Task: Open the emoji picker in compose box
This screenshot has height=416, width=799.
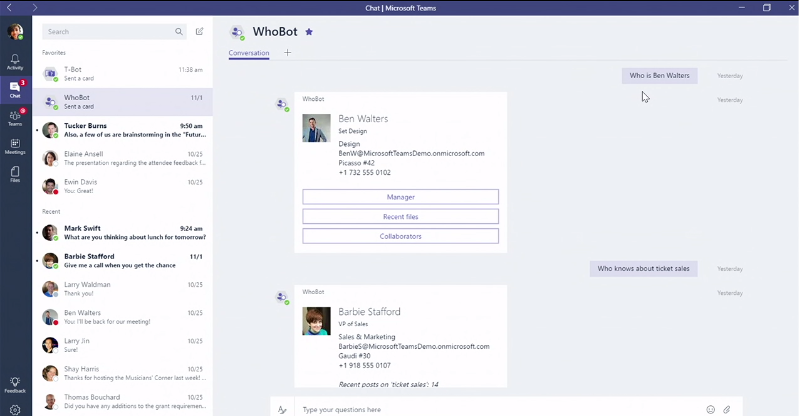Action: click(711, 409)
